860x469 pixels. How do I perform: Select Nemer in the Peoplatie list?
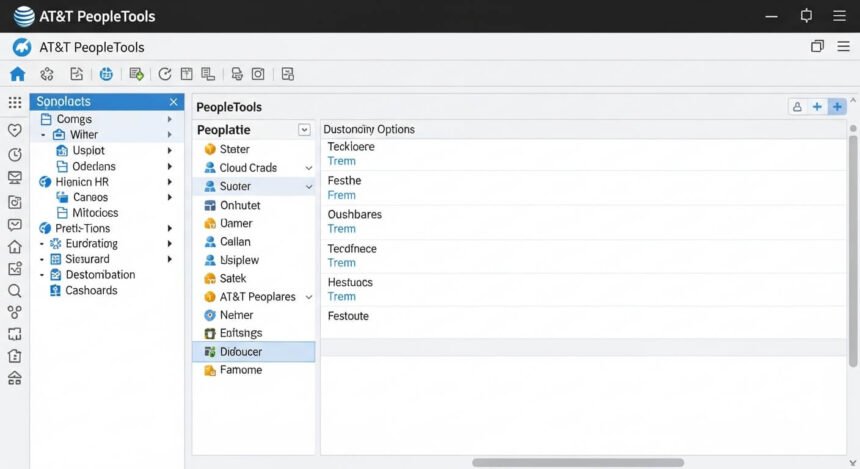point(253,315)
